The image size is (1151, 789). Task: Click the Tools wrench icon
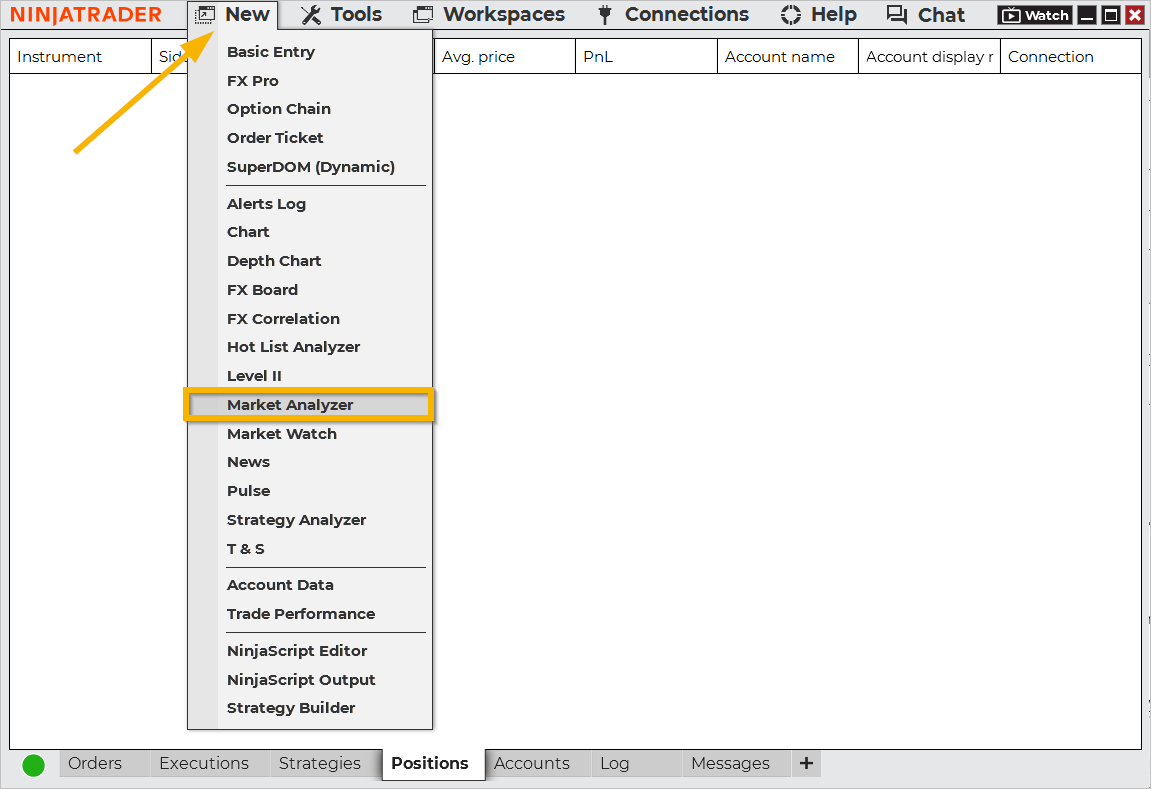[311, 15]
